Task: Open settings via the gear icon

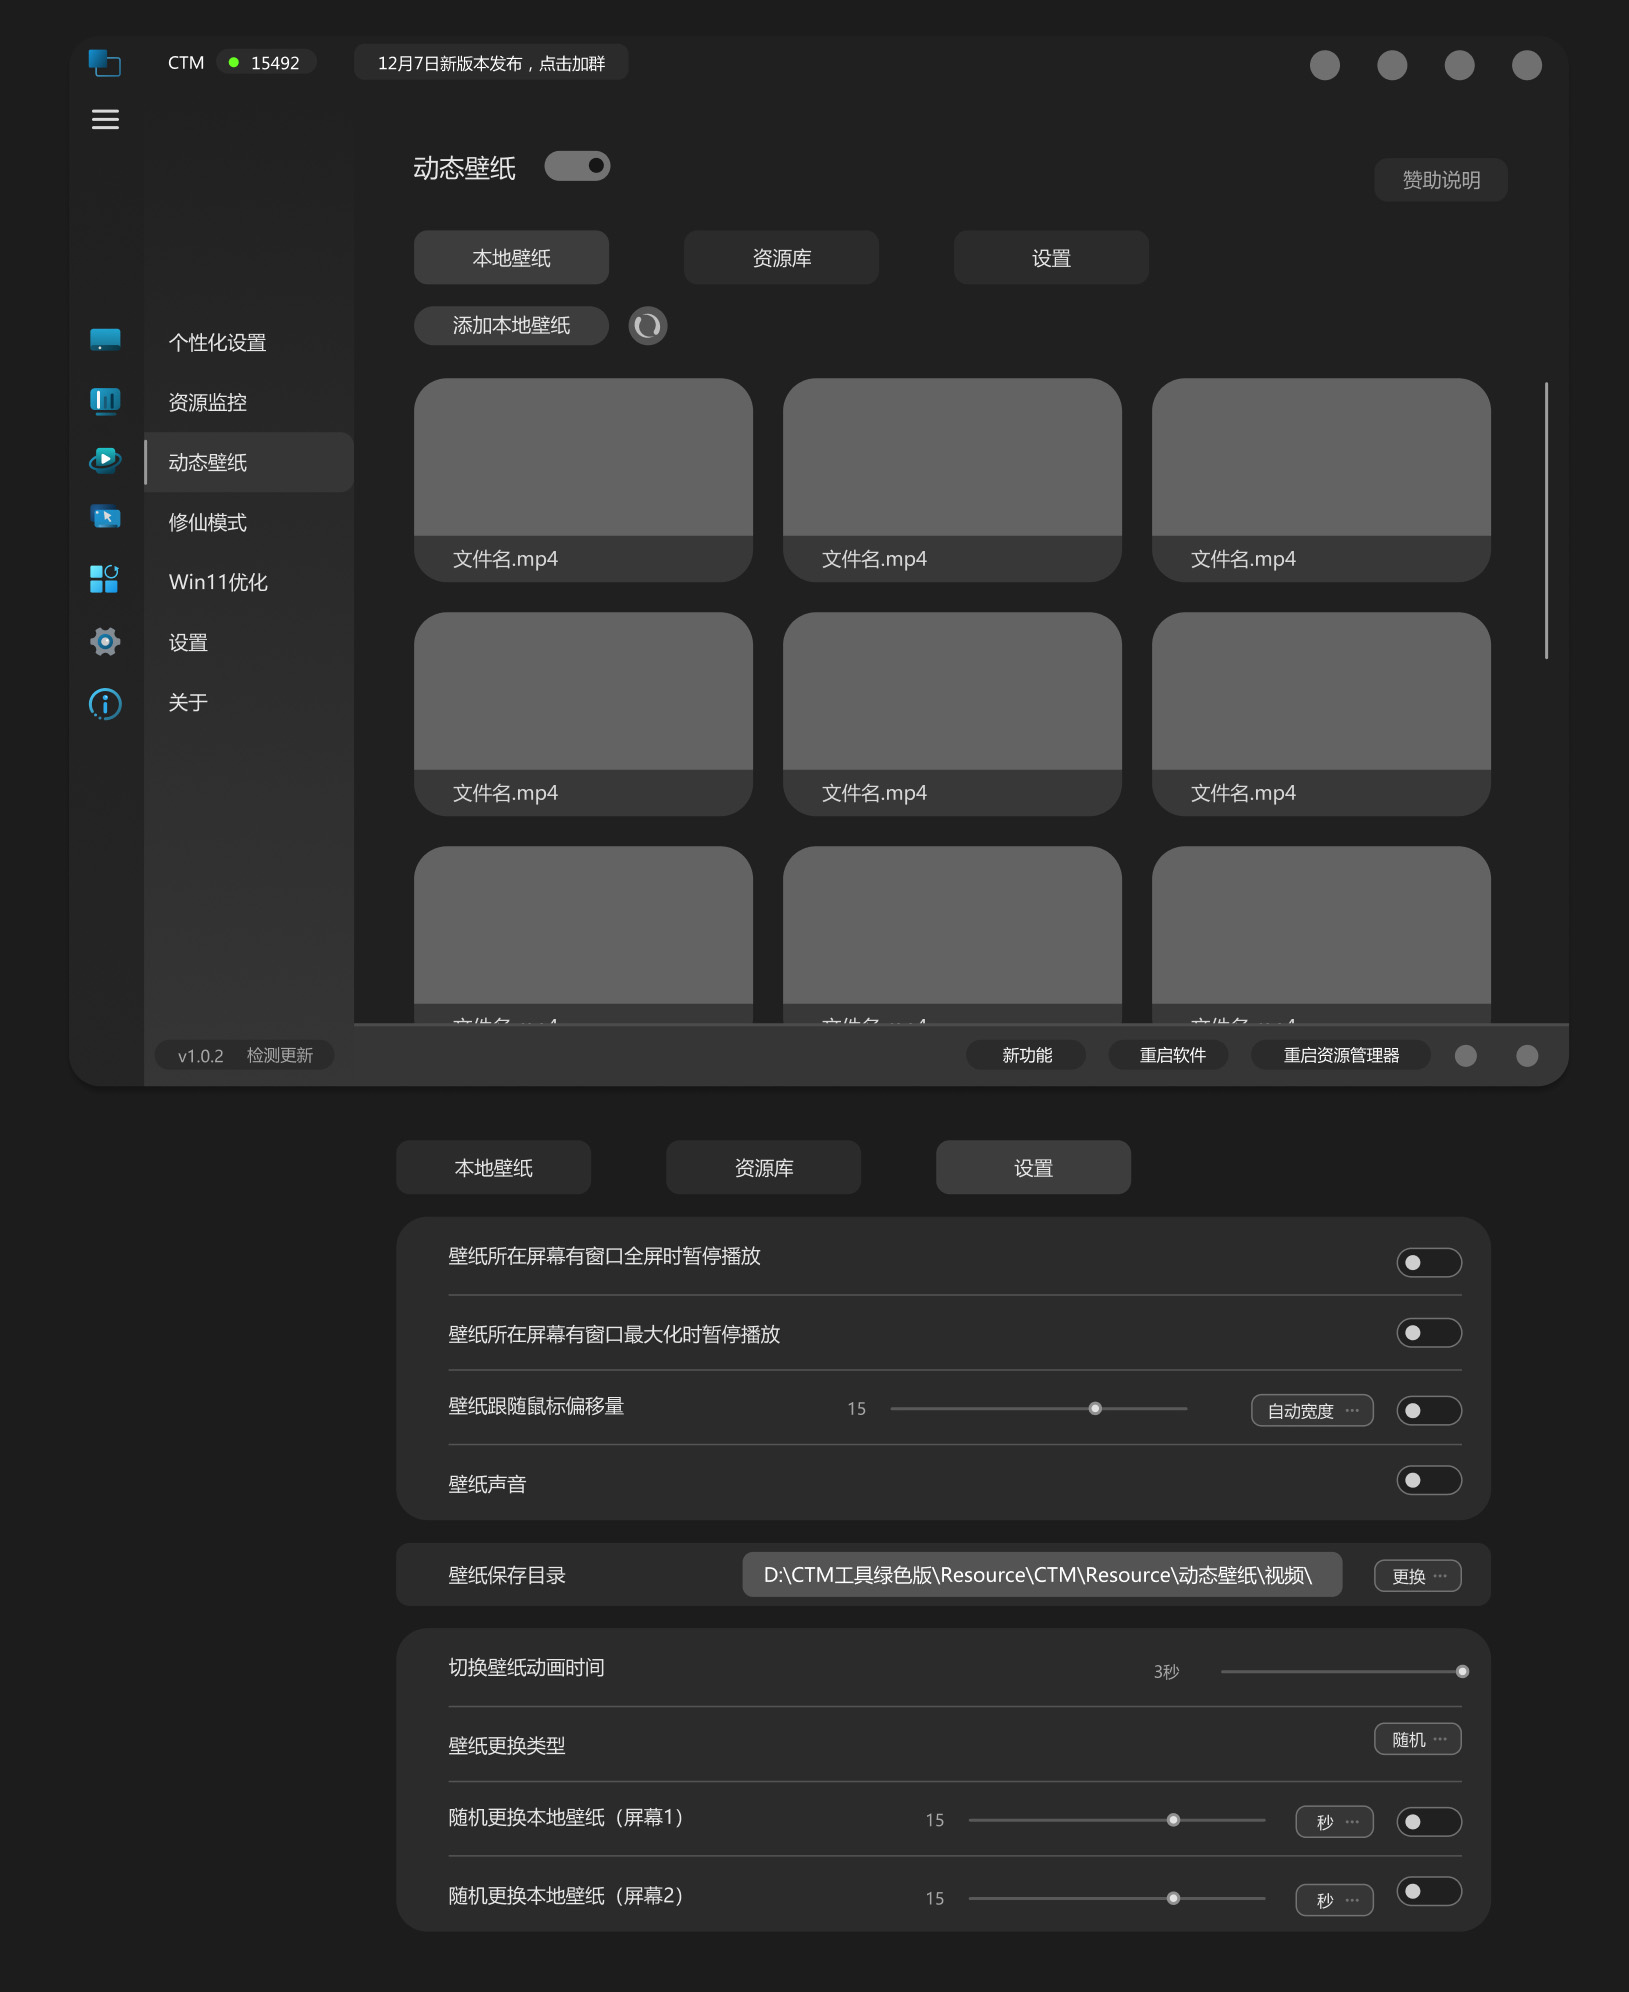Action: click(x=105, y=641)
